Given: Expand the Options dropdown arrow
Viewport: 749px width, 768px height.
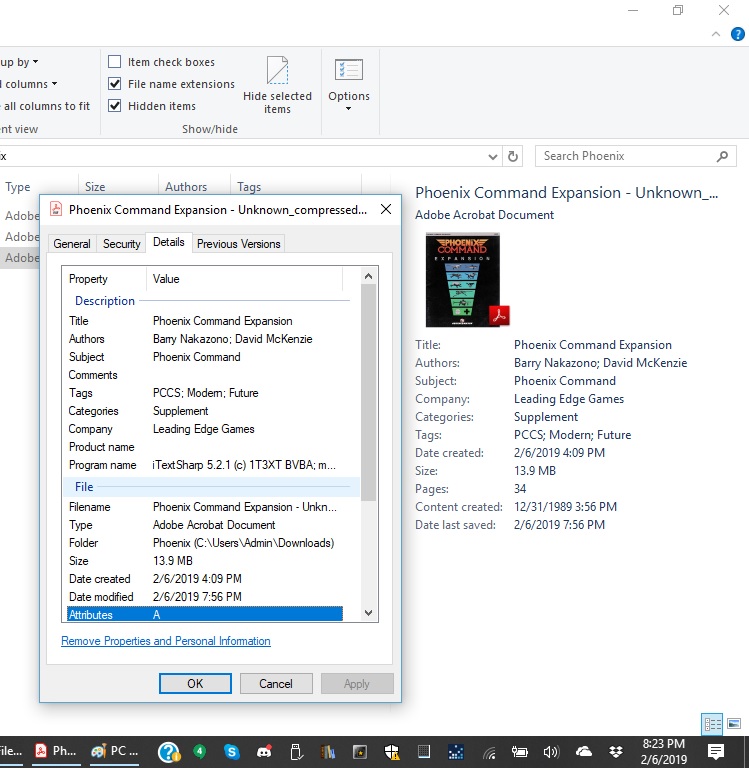Looking at the screenshot, I should point(348,109).
